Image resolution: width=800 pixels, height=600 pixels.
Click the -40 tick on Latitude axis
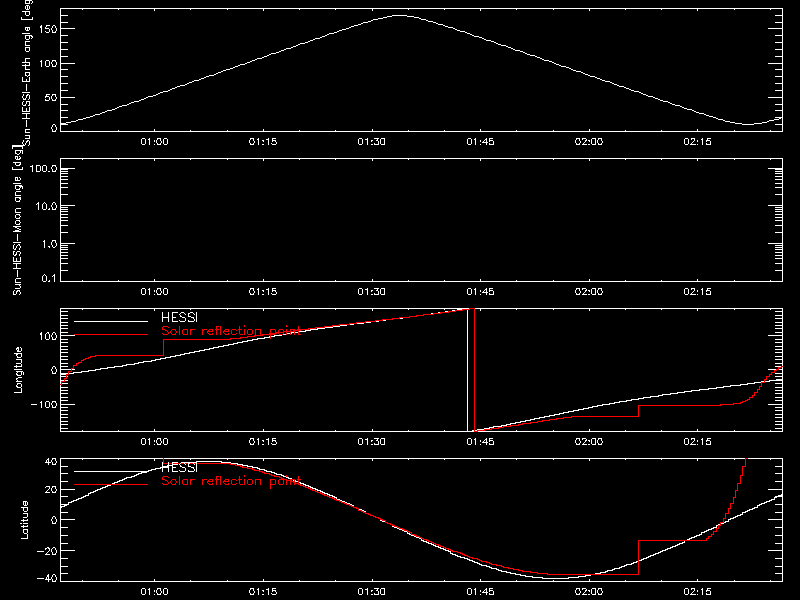click(x=47, y=578)
